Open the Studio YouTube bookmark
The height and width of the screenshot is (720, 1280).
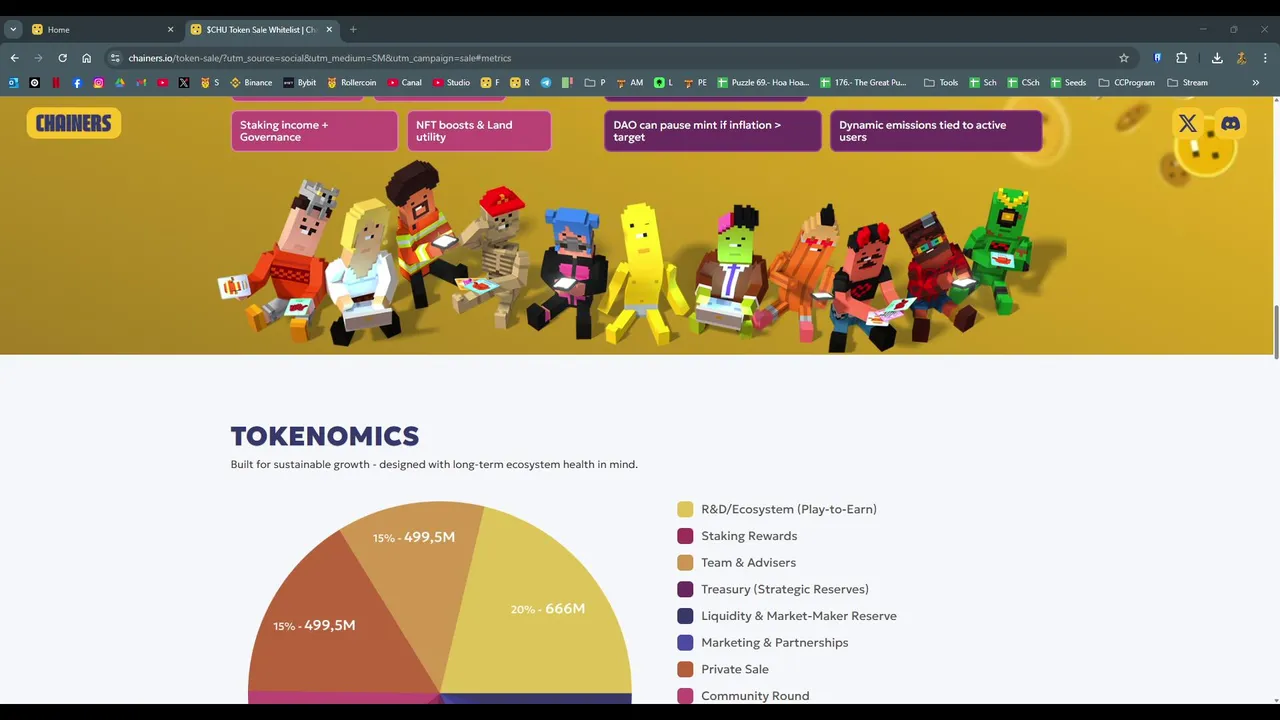point(452,83)
